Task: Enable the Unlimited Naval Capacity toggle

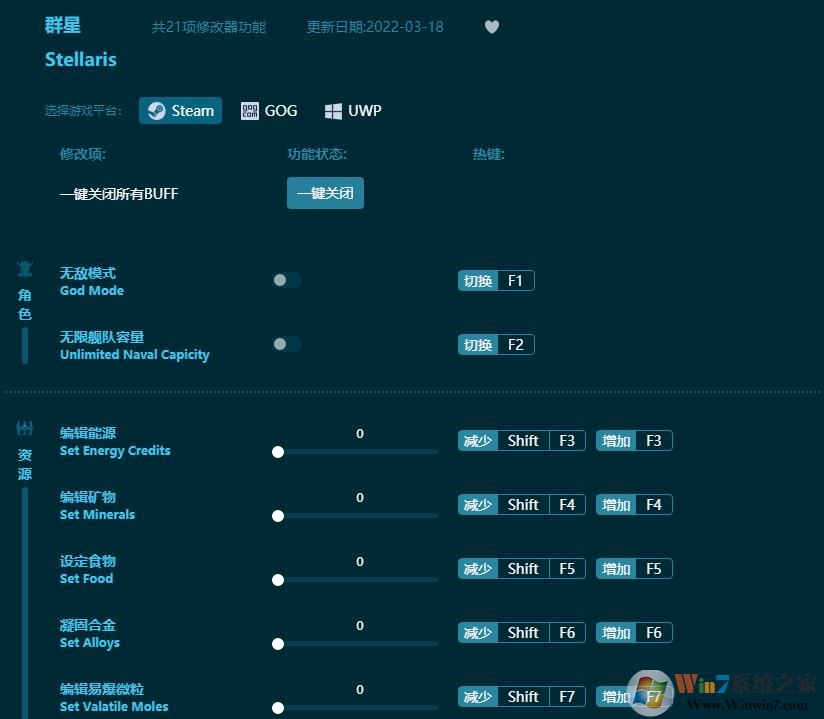Action: pyautogui.click(x=286, y=343)
